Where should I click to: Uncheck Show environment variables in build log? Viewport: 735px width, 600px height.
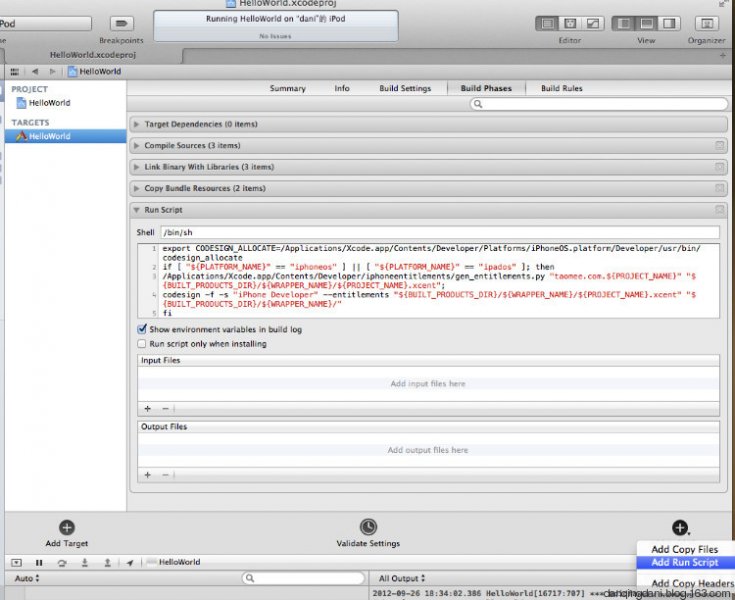click(x=142, y=329)
